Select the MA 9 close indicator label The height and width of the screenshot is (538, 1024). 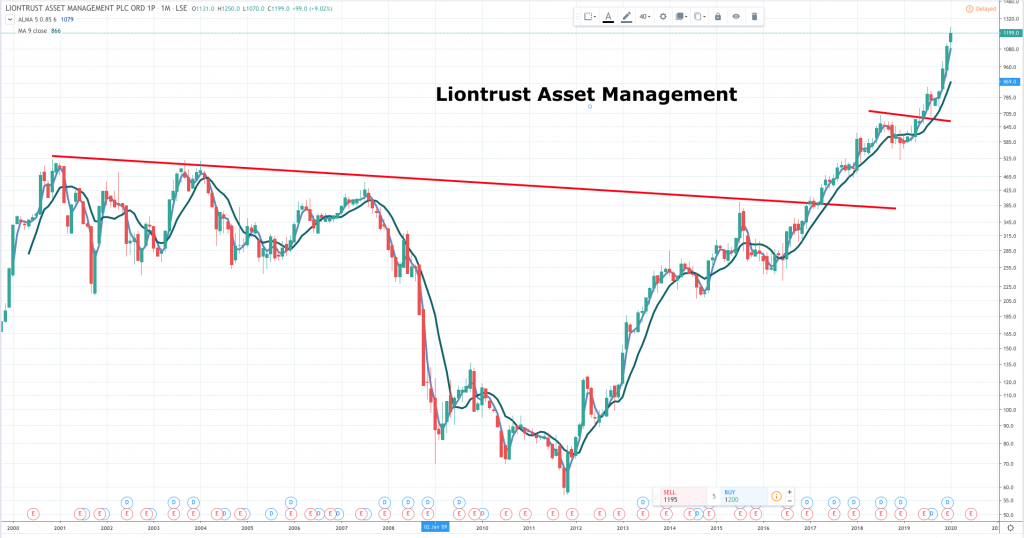point(33,31)
